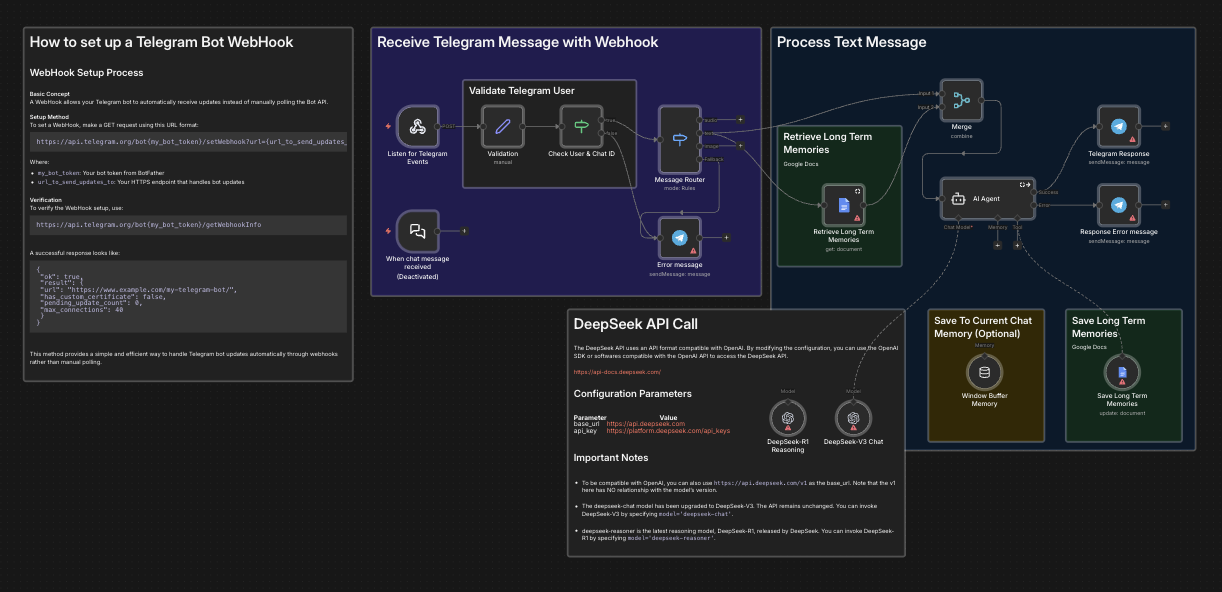Image resolution: width=1222 pixels, height=592 pixels.
Task: Click the trigger lightning bolt beside chat message node
Action: coord(388,231)
